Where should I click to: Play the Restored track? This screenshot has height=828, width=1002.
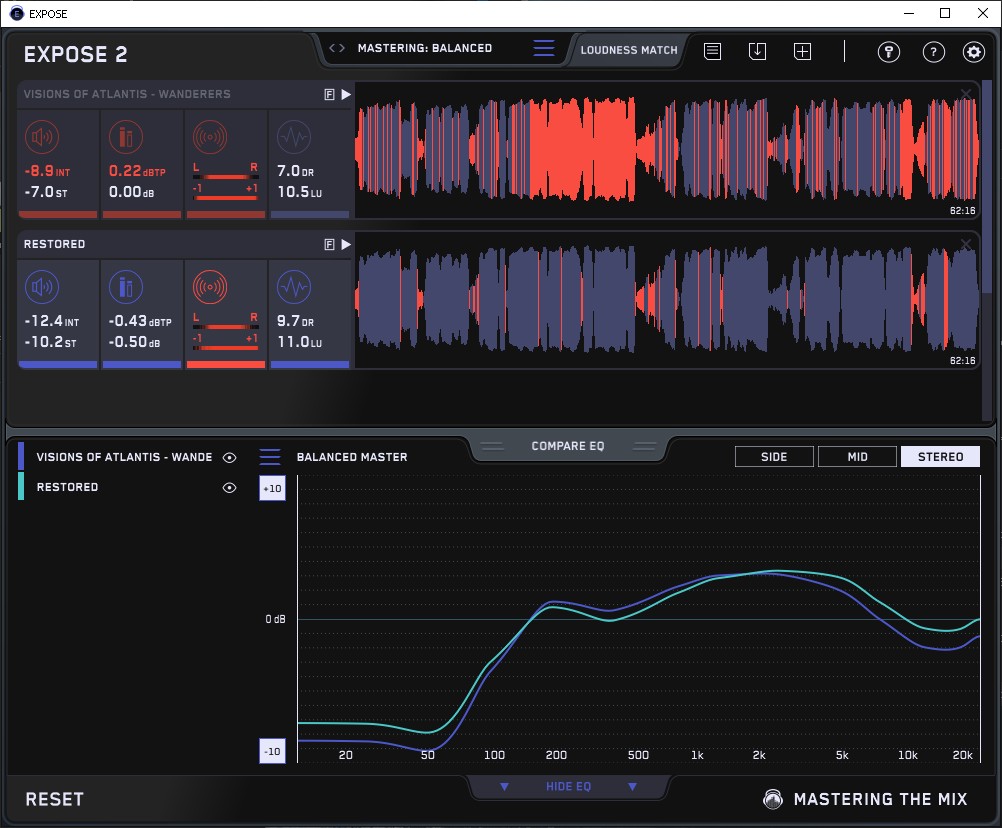(x=346, y=245)
